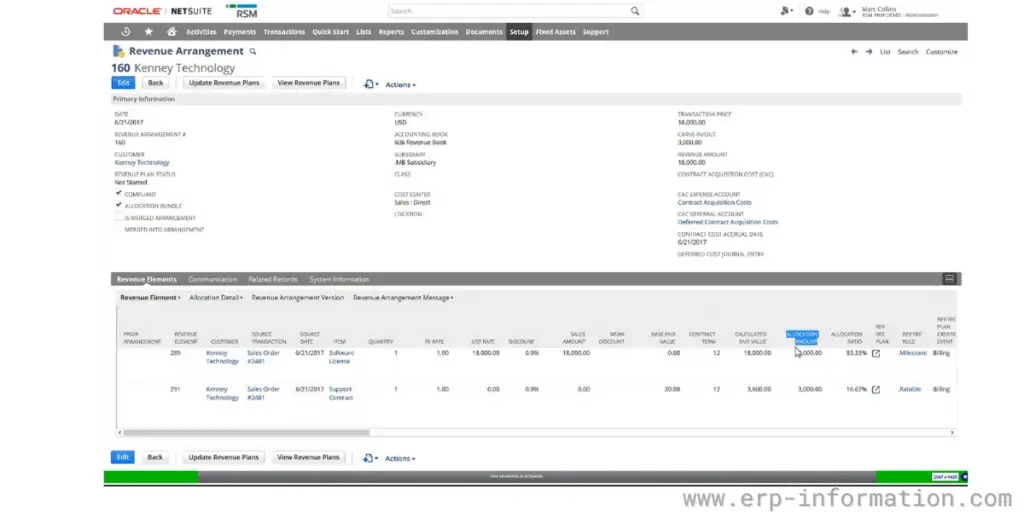Go to the Home house icon
The image size is (1024, 512).
pos(172,32)
